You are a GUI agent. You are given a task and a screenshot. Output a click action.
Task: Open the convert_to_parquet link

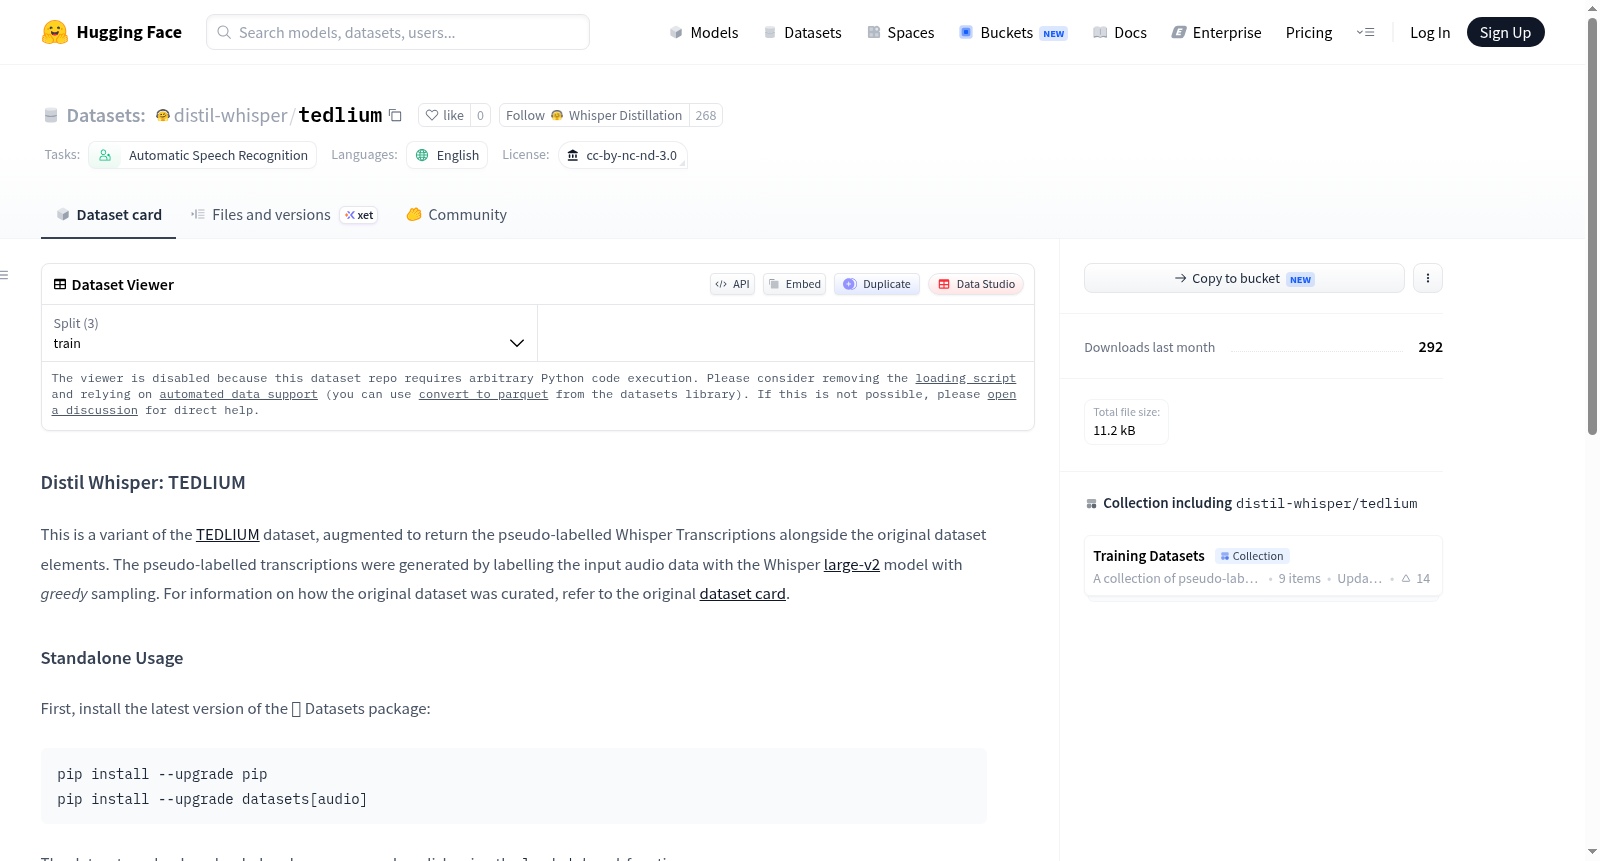(483, 395)
